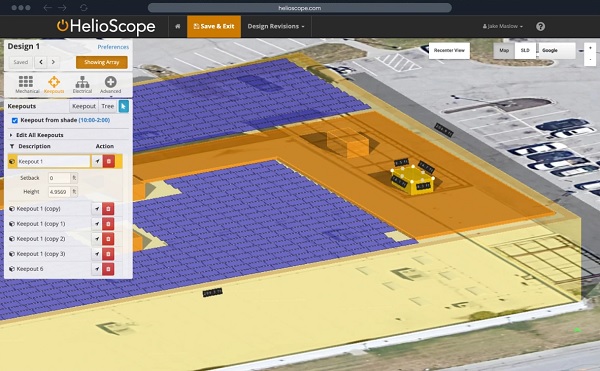The width and height of the screenshot is (600, 371).
Task: Edit the shade time range 10:00-2:00
Action: (94, 120)
